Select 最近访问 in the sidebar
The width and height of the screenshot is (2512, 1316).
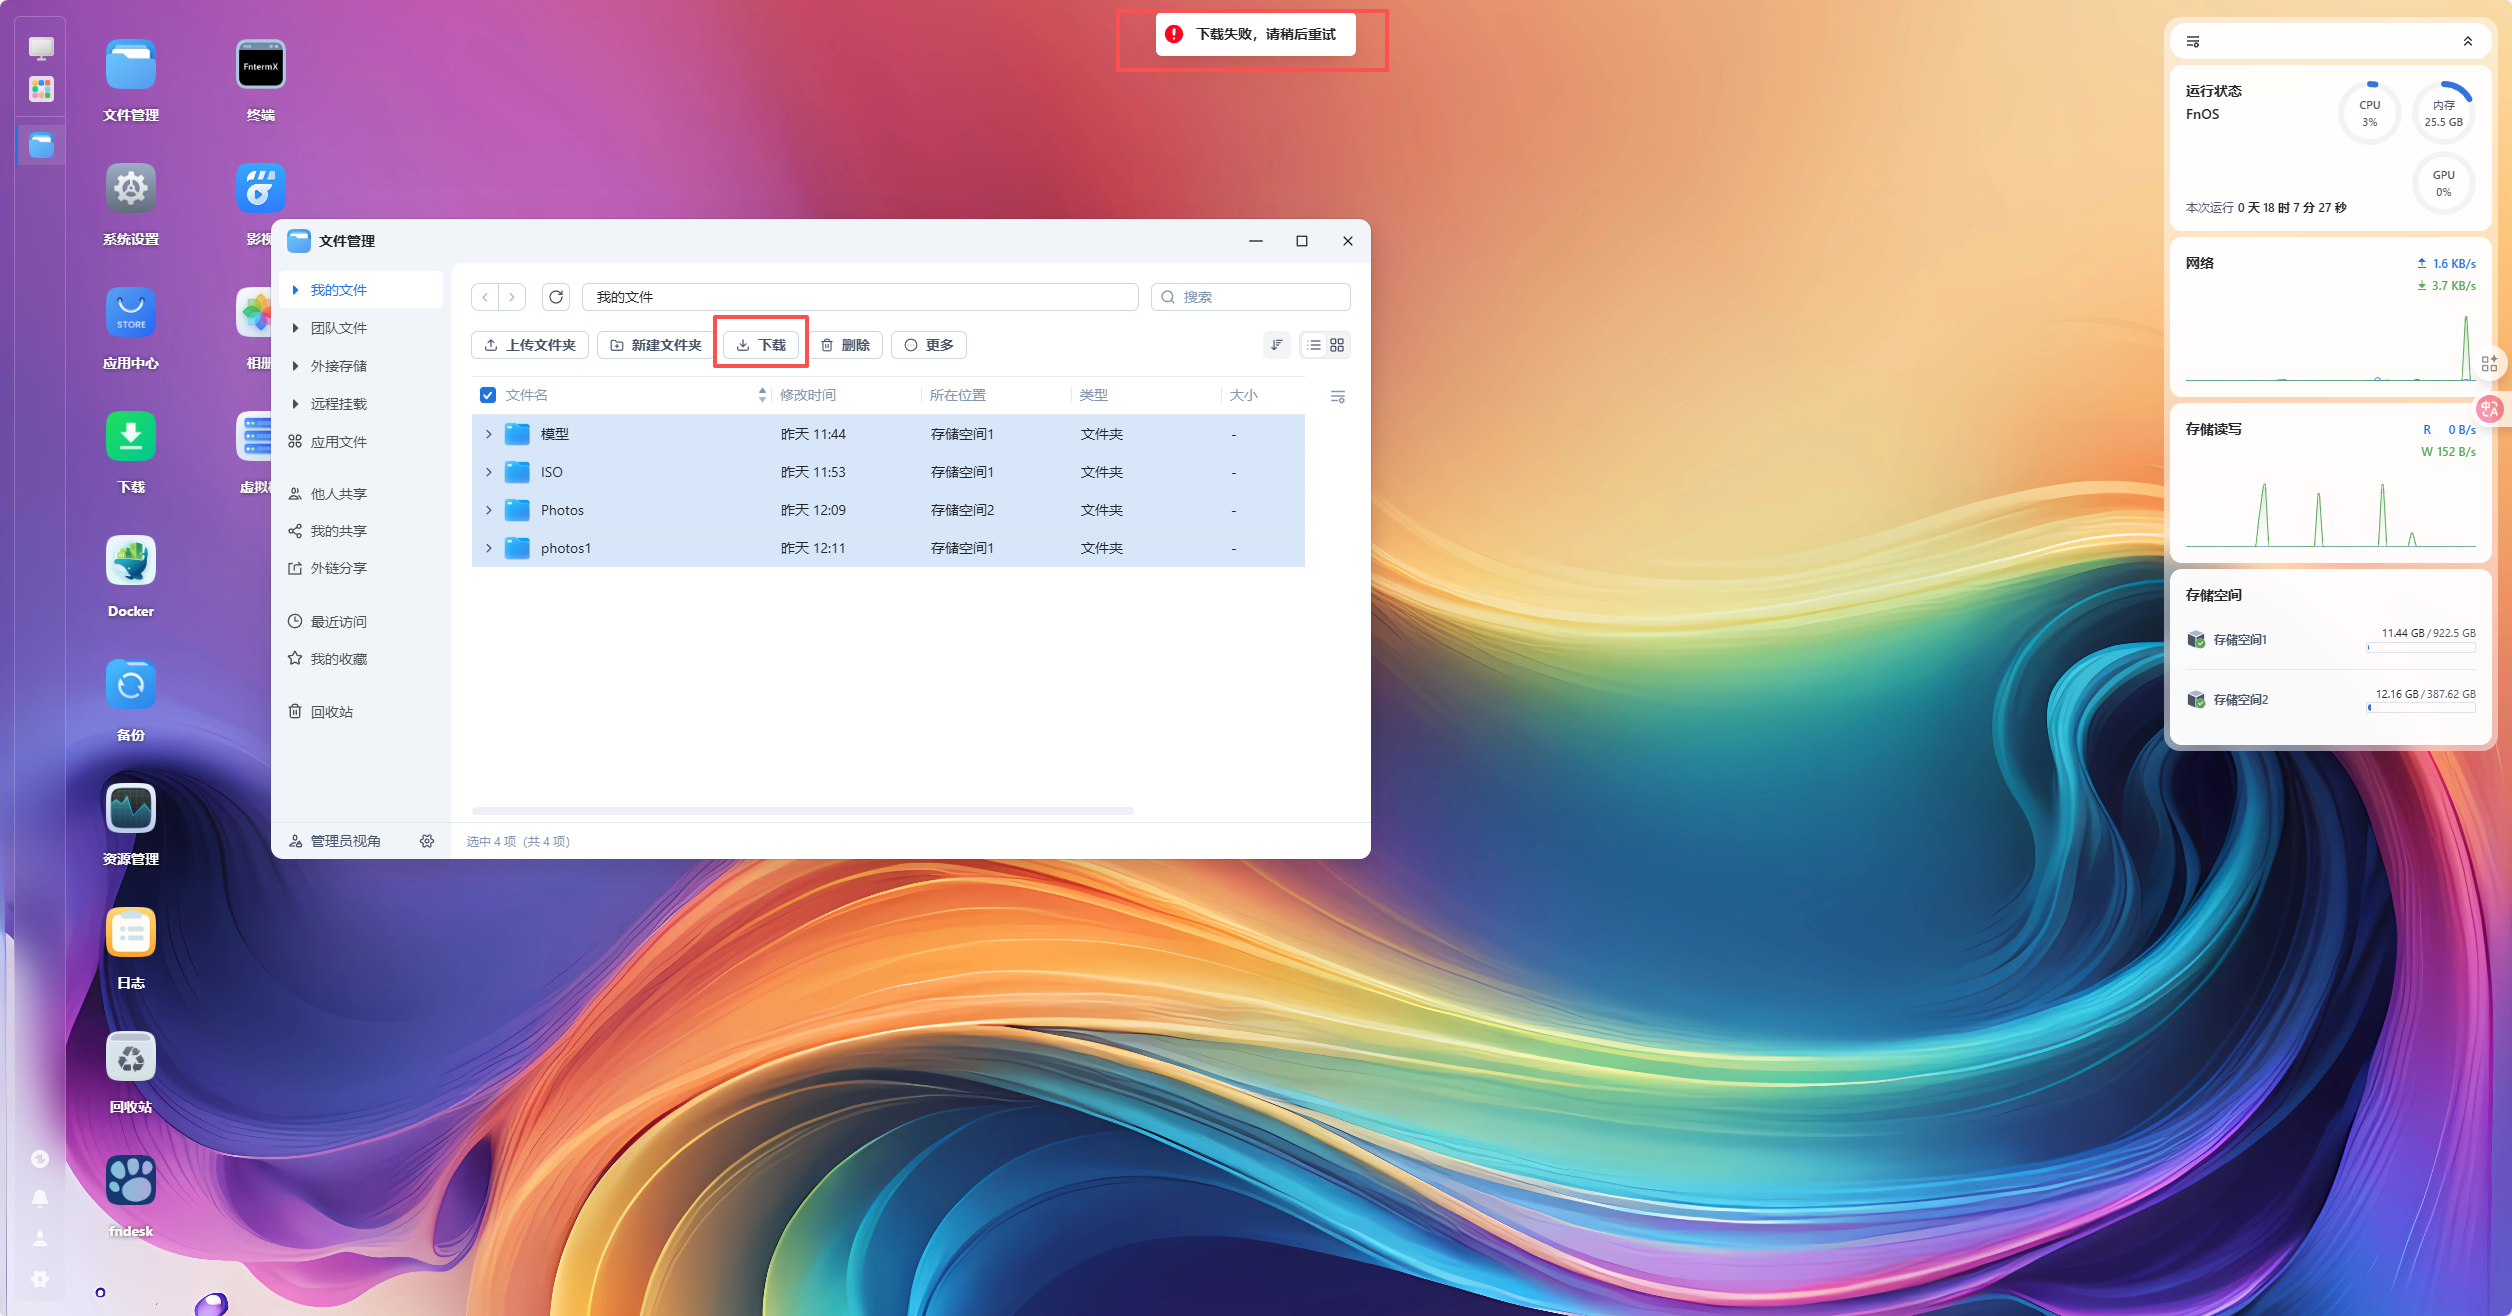[x=338, y=622]
